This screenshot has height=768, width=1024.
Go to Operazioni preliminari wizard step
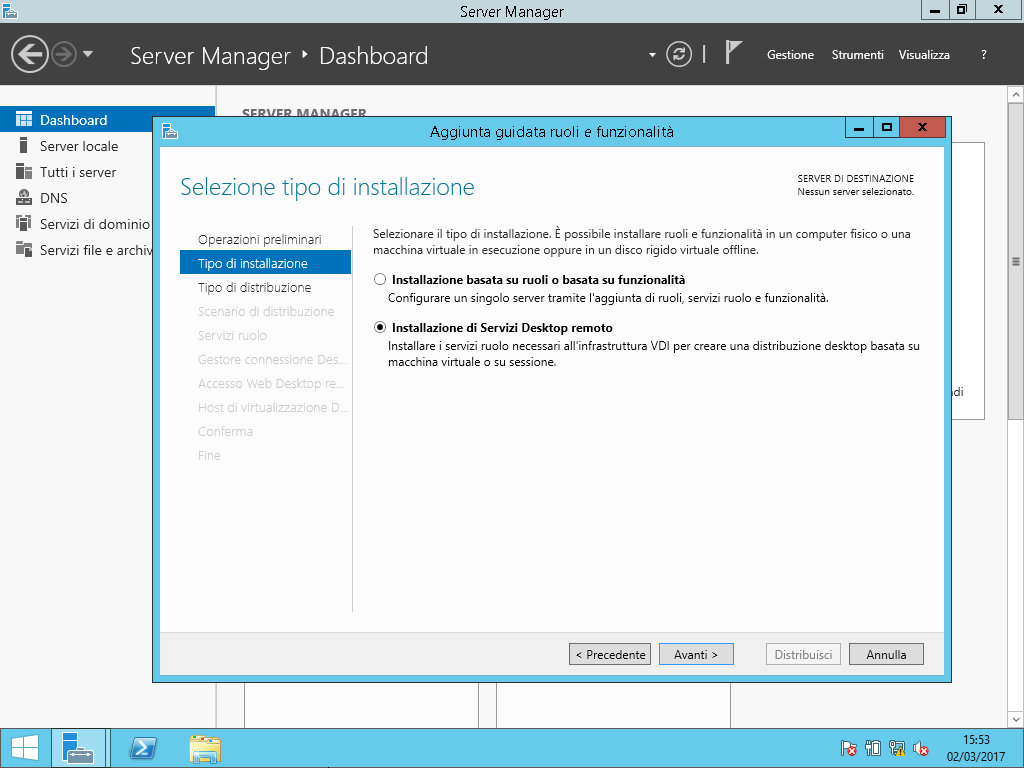click(259, 240)
